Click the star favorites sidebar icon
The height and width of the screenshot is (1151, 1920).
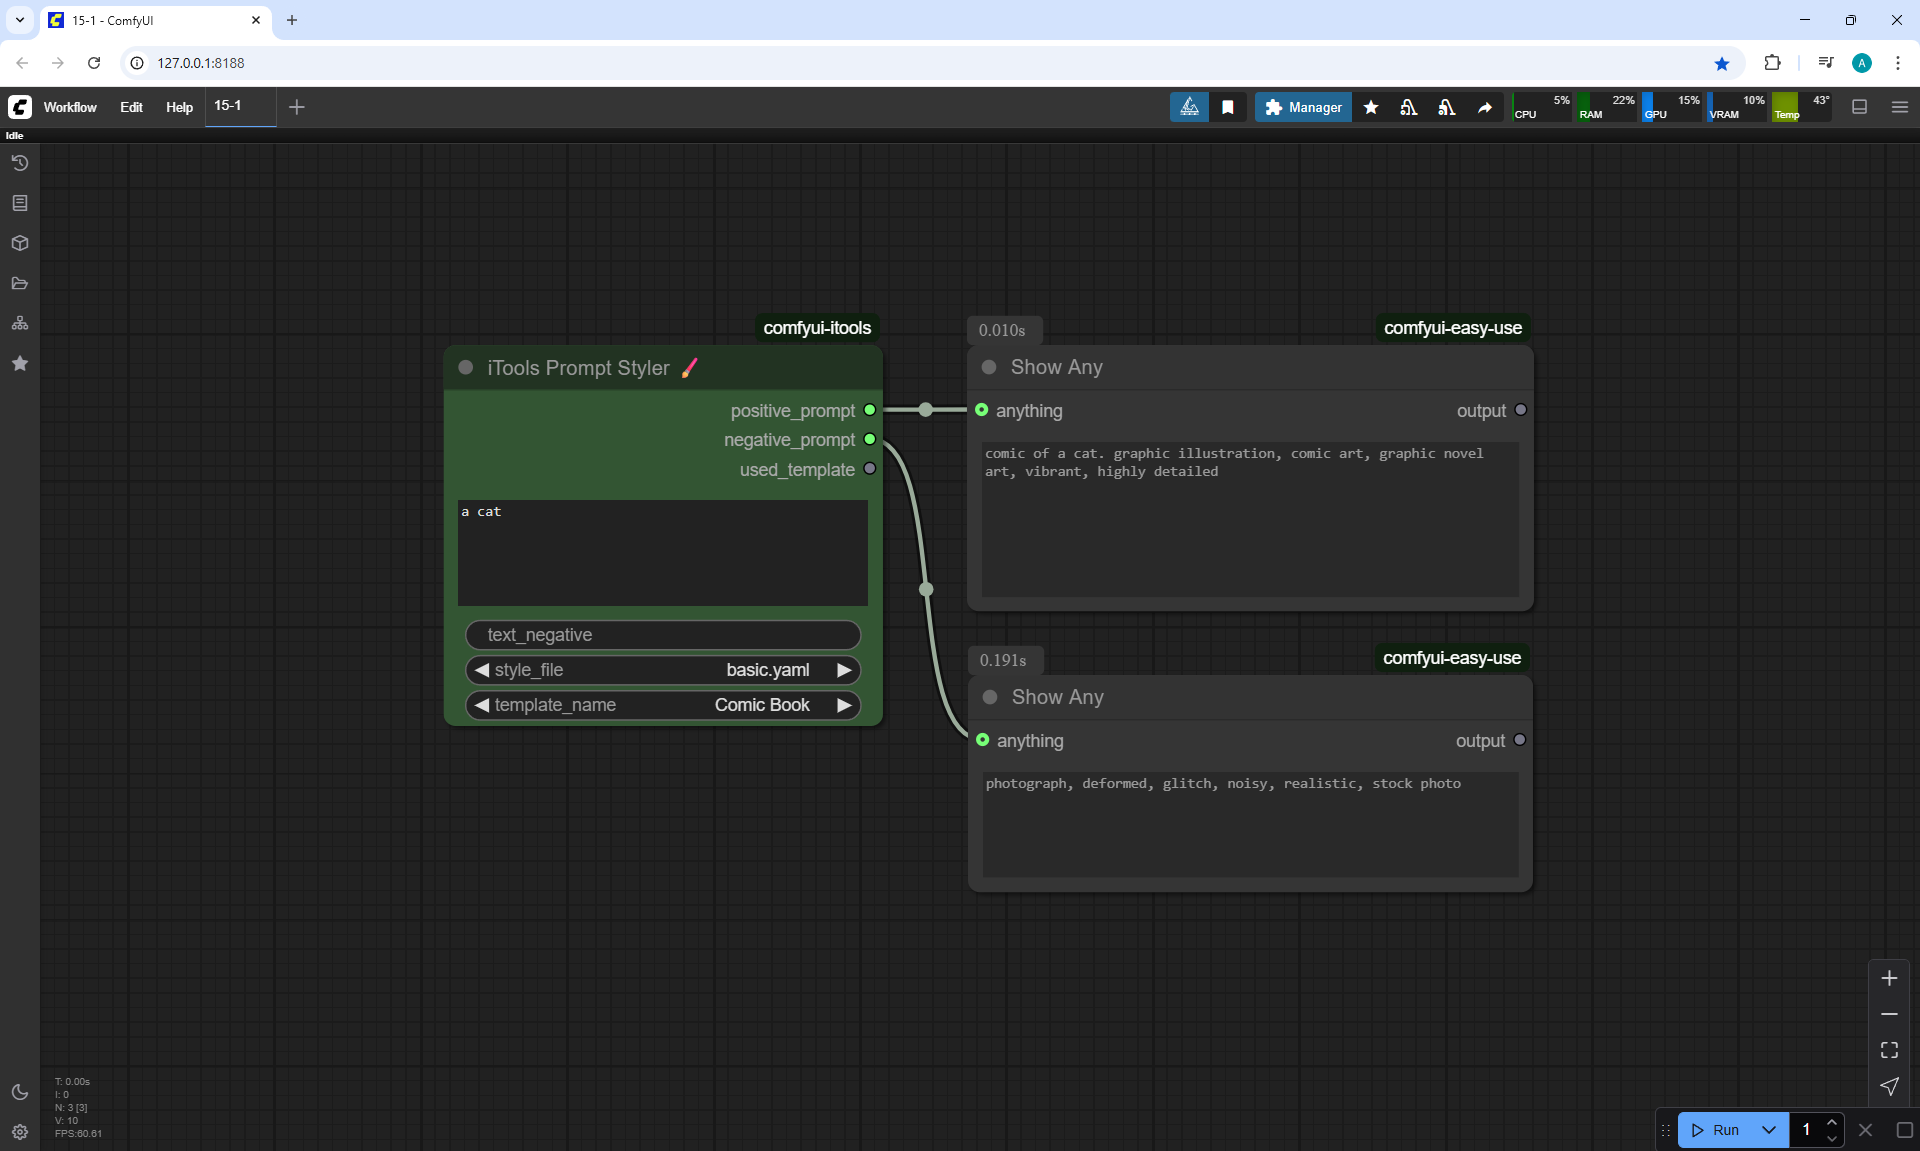(x=19, y=363)
